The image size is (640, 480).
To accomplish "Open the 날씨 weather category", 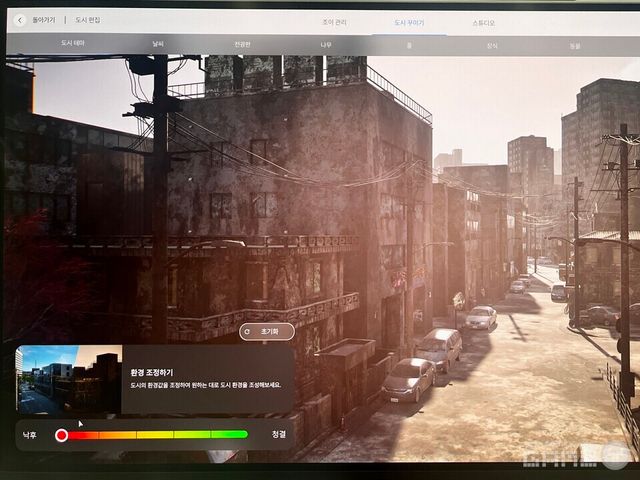I will point(158,44).
